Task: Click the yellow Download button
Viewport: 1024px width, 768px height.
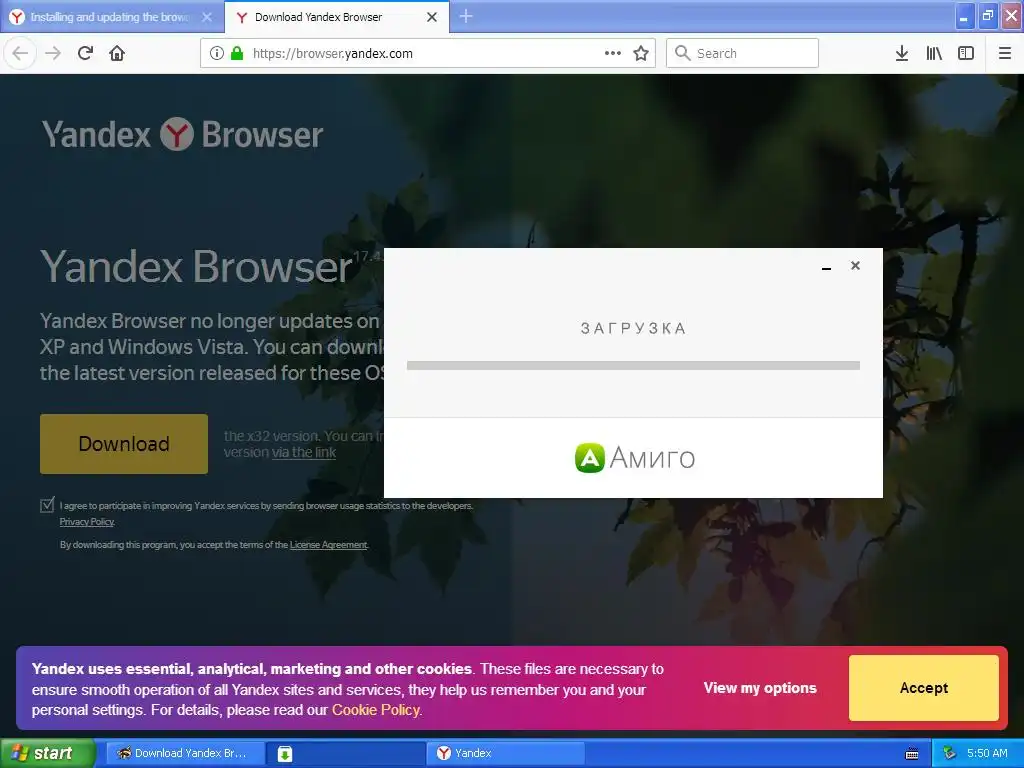Action: point(124,443)
